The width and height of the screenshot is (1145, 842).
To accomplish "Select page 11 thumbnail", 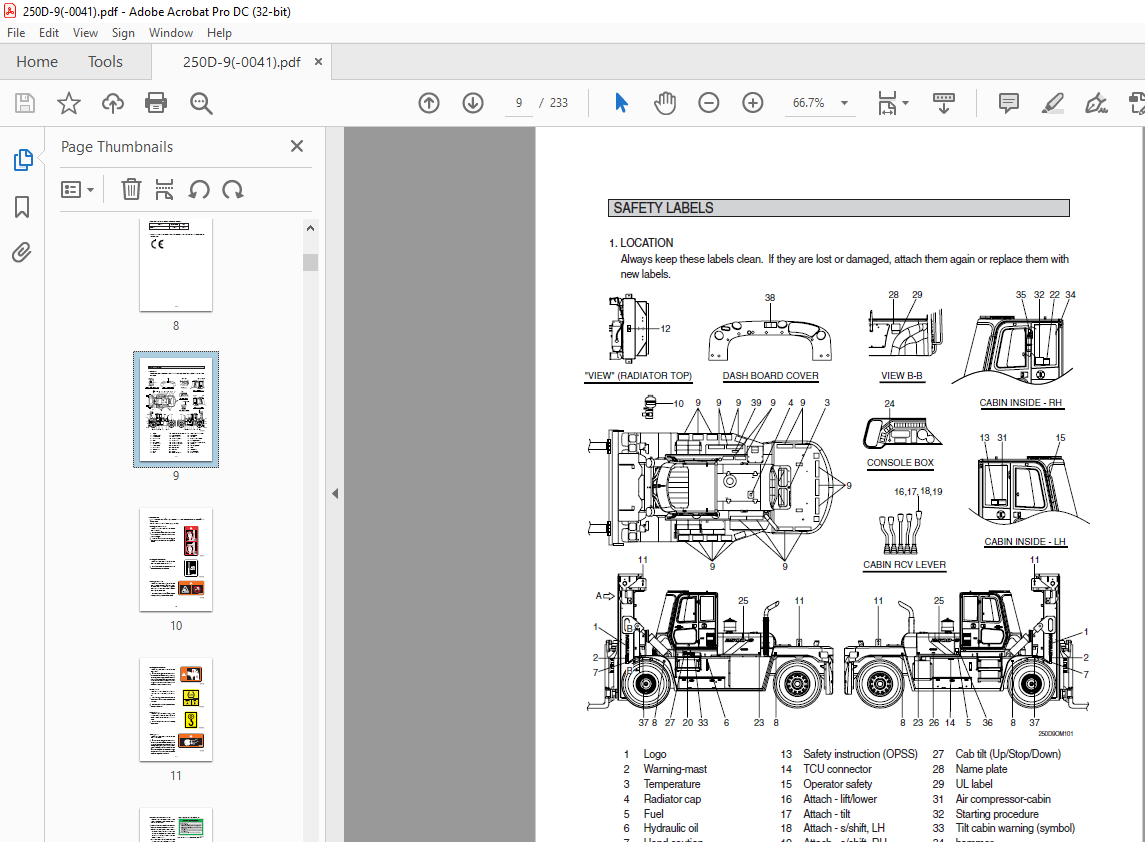I will 176,710.
